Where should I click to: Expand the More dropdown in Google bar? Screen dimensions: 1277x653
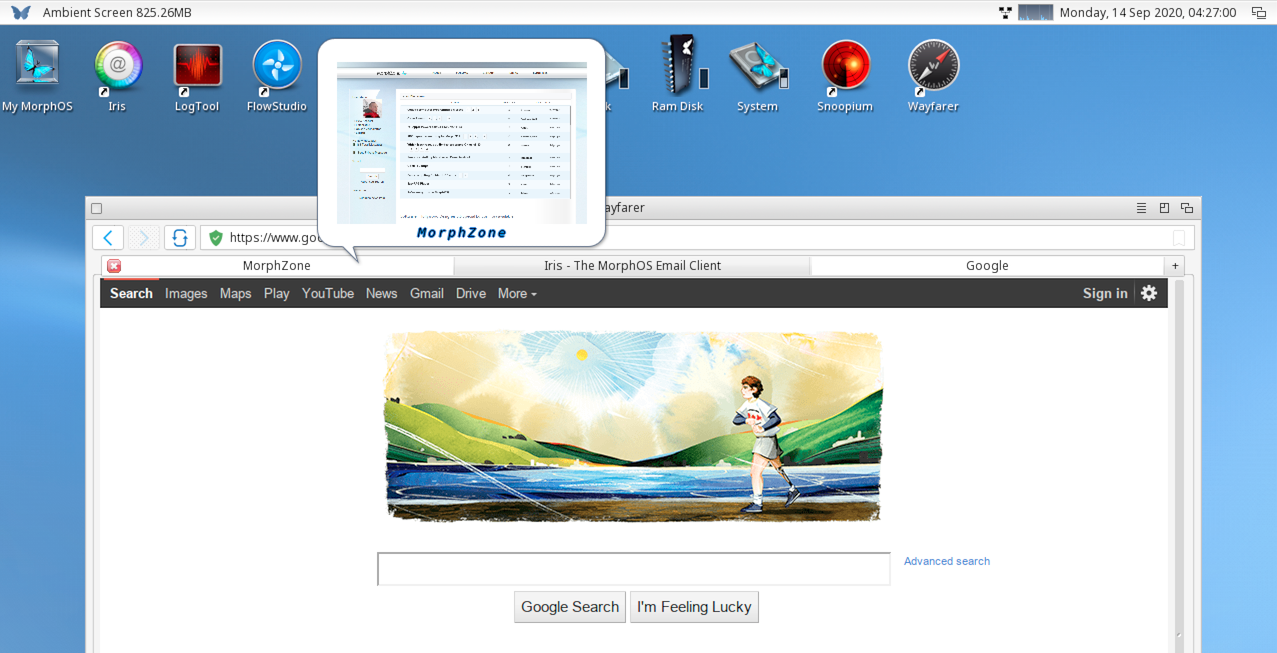point(517,293)
